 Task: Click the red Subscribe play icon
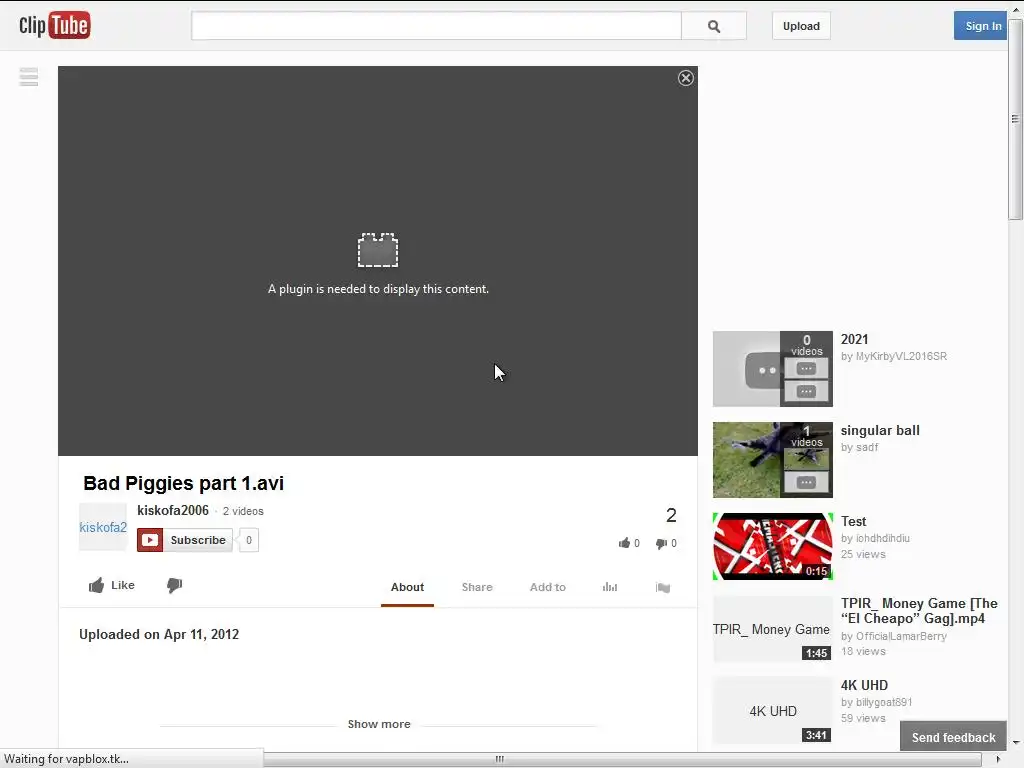pos(150,540)
